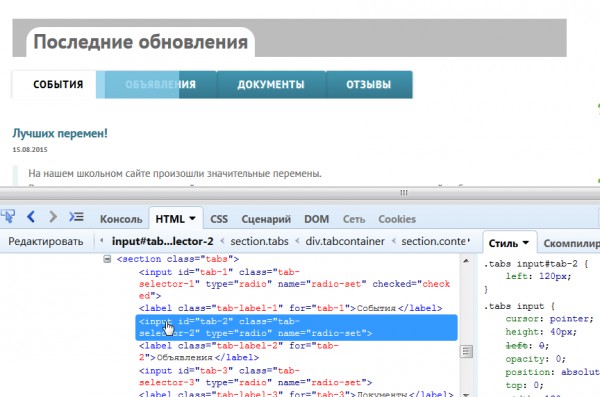The image size is (600, 397).
Task: Click the top: 0 style property
Action: [524, 385]
